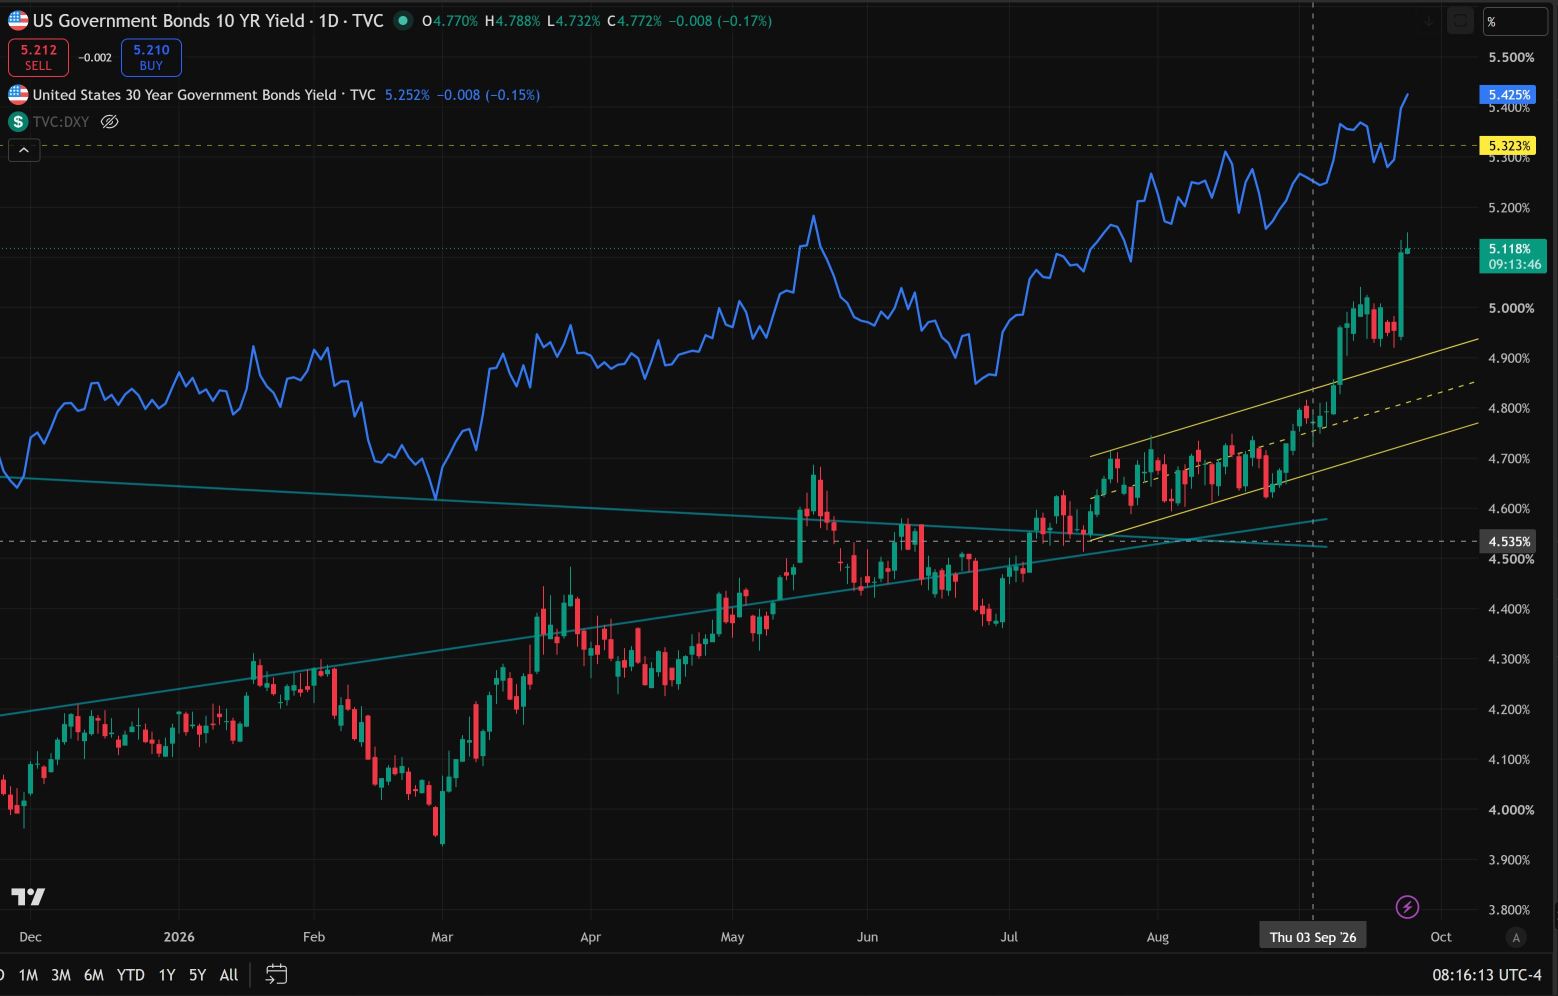Screen dimensions: 1558x996
Task: Select the 1M time range
Action: pyautogui.click(x=28, y=975)
